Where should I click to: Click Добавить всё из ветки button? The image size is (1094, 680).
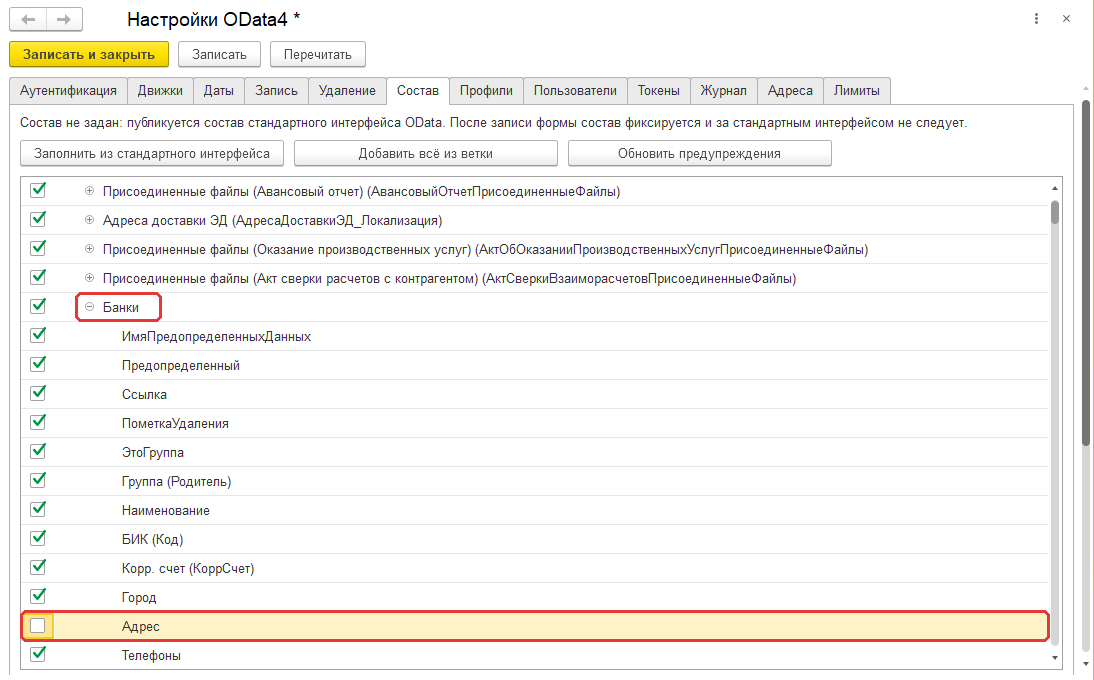point(426,153)
